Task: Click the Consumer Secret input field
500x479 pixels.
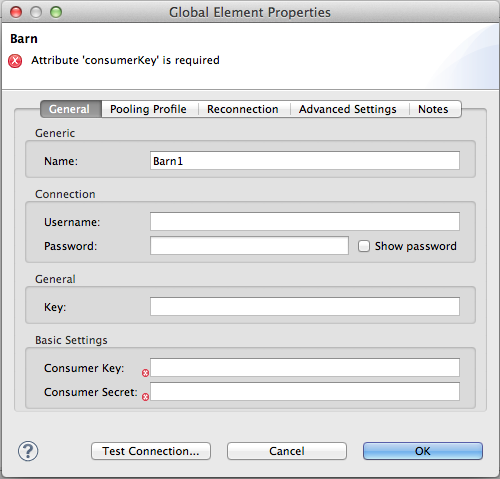Action: tap(305, 391)
